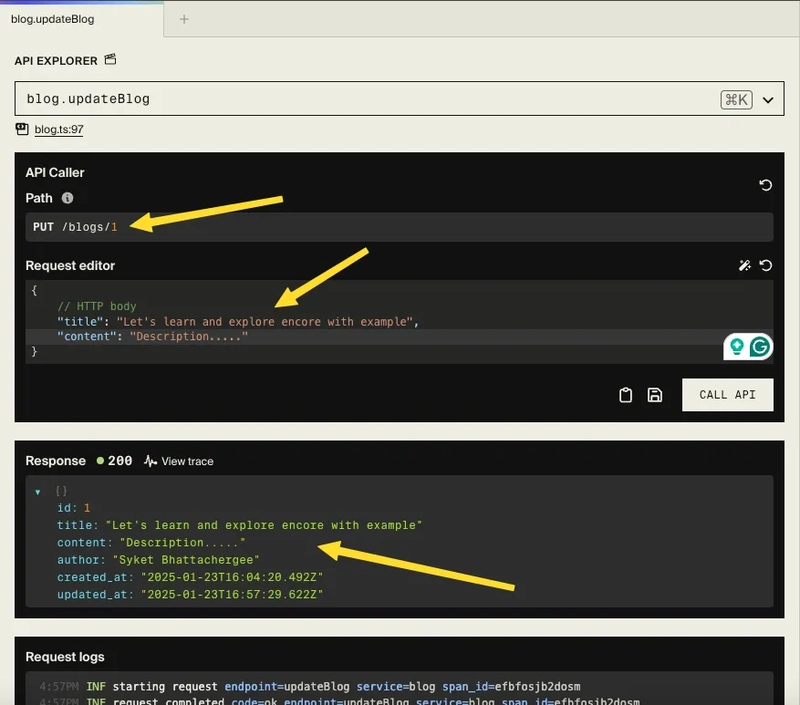This screenshot has width=800, height=705.
Task: Select the response title row
Action: click(x=239, y=525)
